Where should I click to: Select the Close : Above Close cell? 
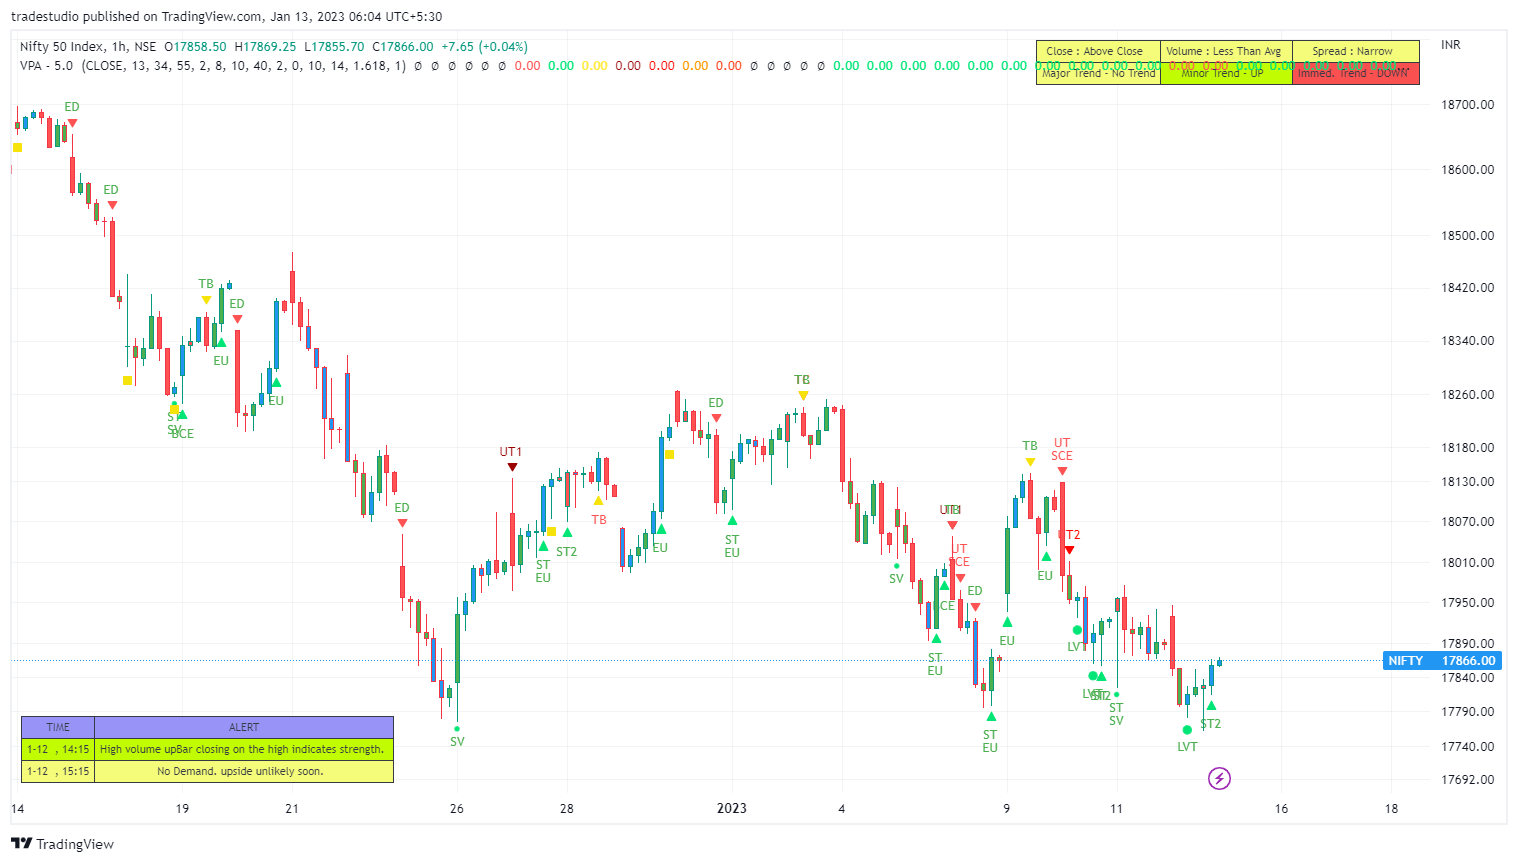tap(1098, 51)
